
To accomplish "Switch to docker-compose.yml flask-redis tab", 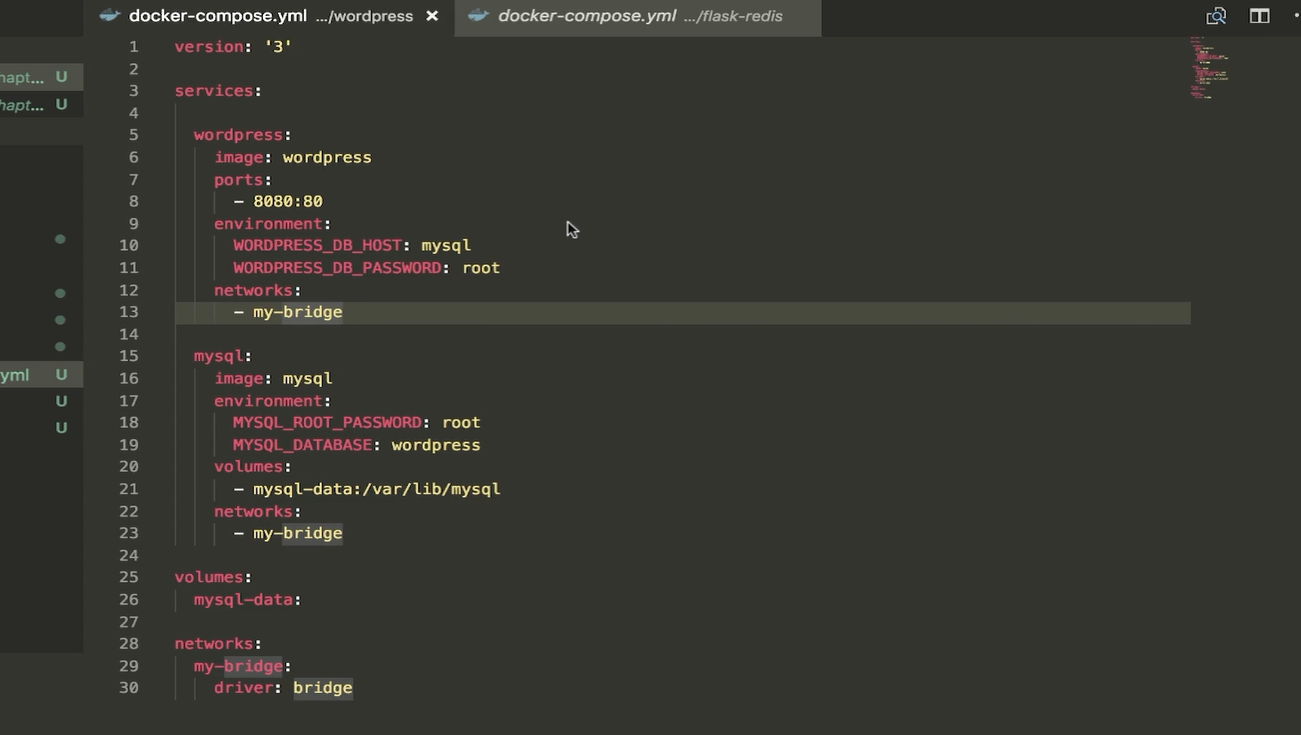I will [638, 16].
